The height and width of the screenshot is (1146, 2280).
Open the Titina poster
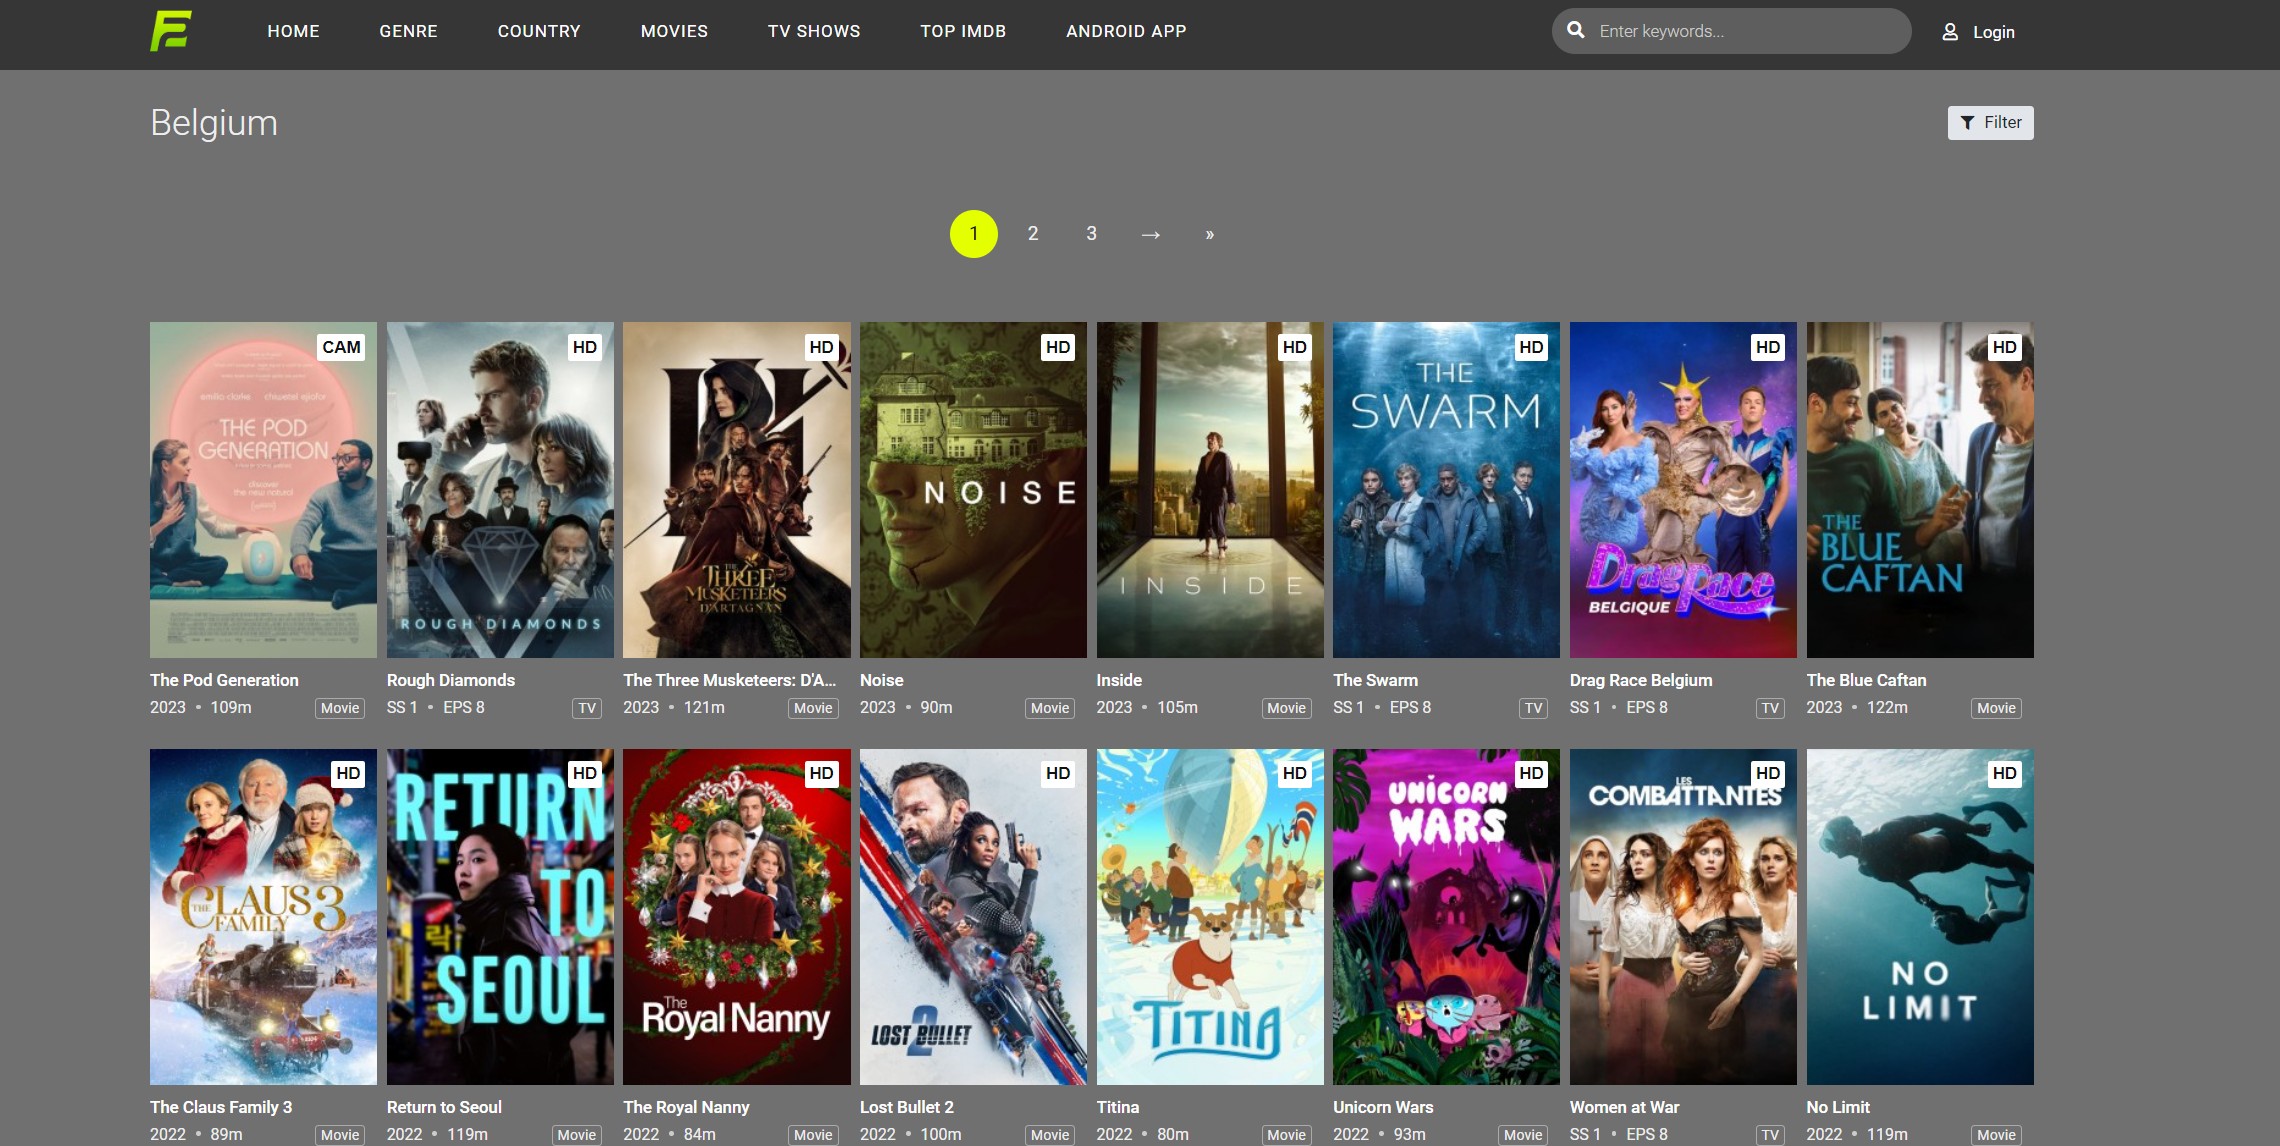[1210, 917]
